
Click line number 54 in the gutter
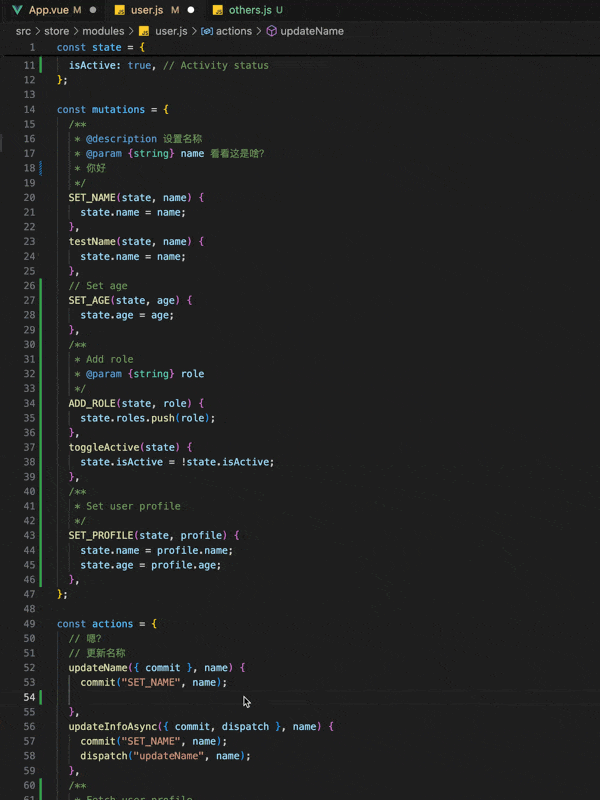pyautogui.click(x=30, y=697)
